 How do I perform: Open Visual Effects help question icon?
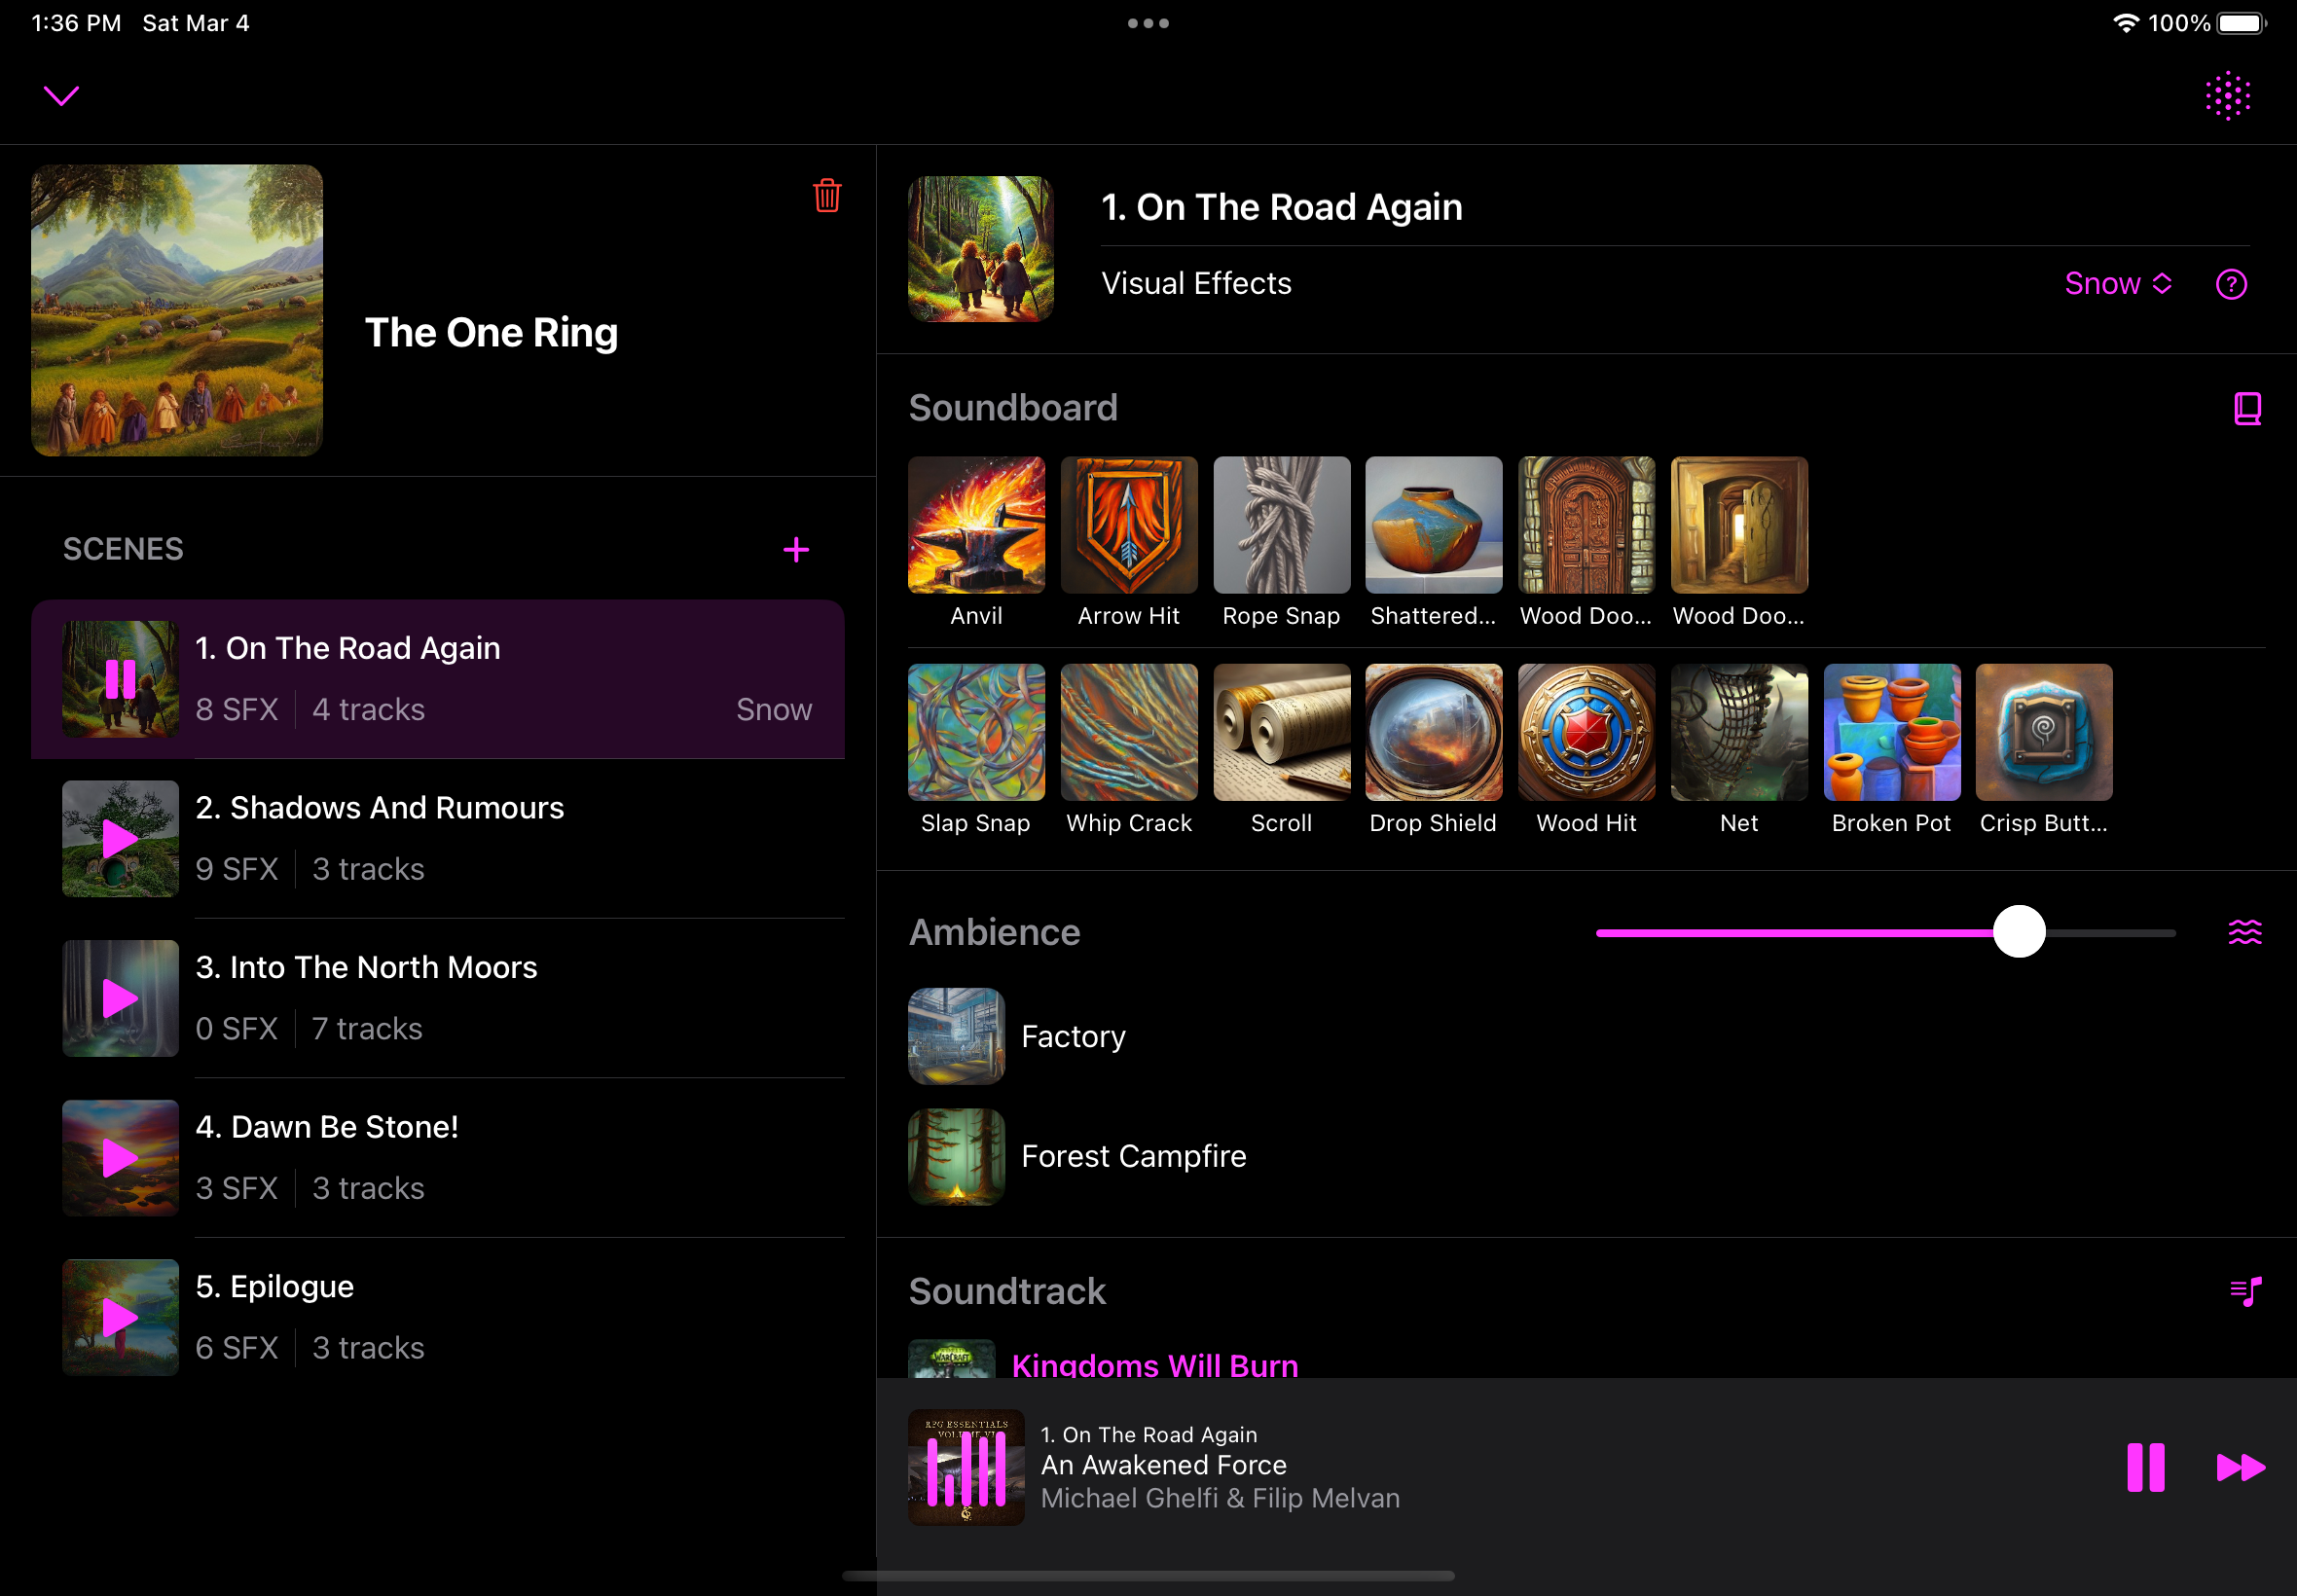tap(2231, 284)
